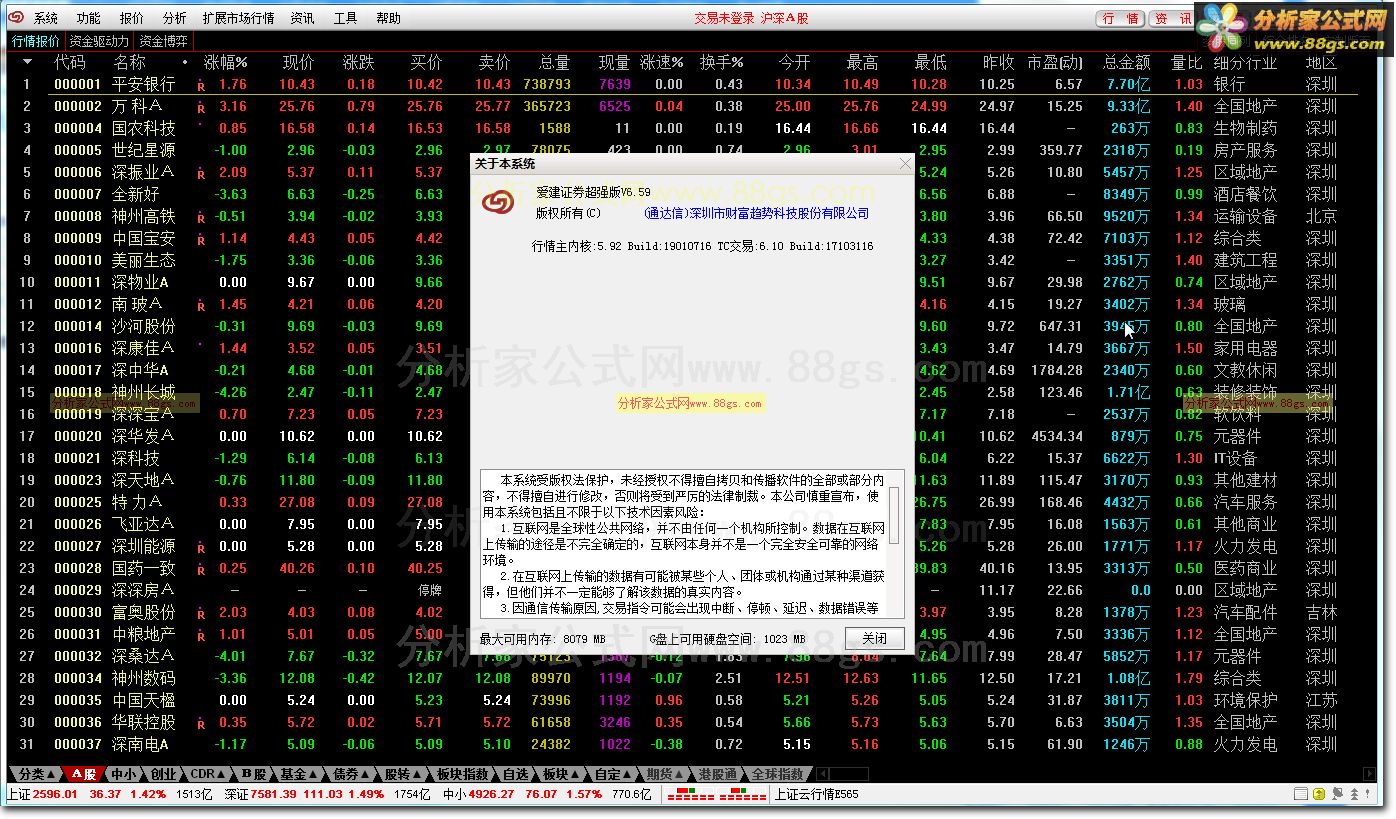Select the 板块指数 bottom tab
Image resolution: width=1396 pixels, height=819 pixels.
463,774
